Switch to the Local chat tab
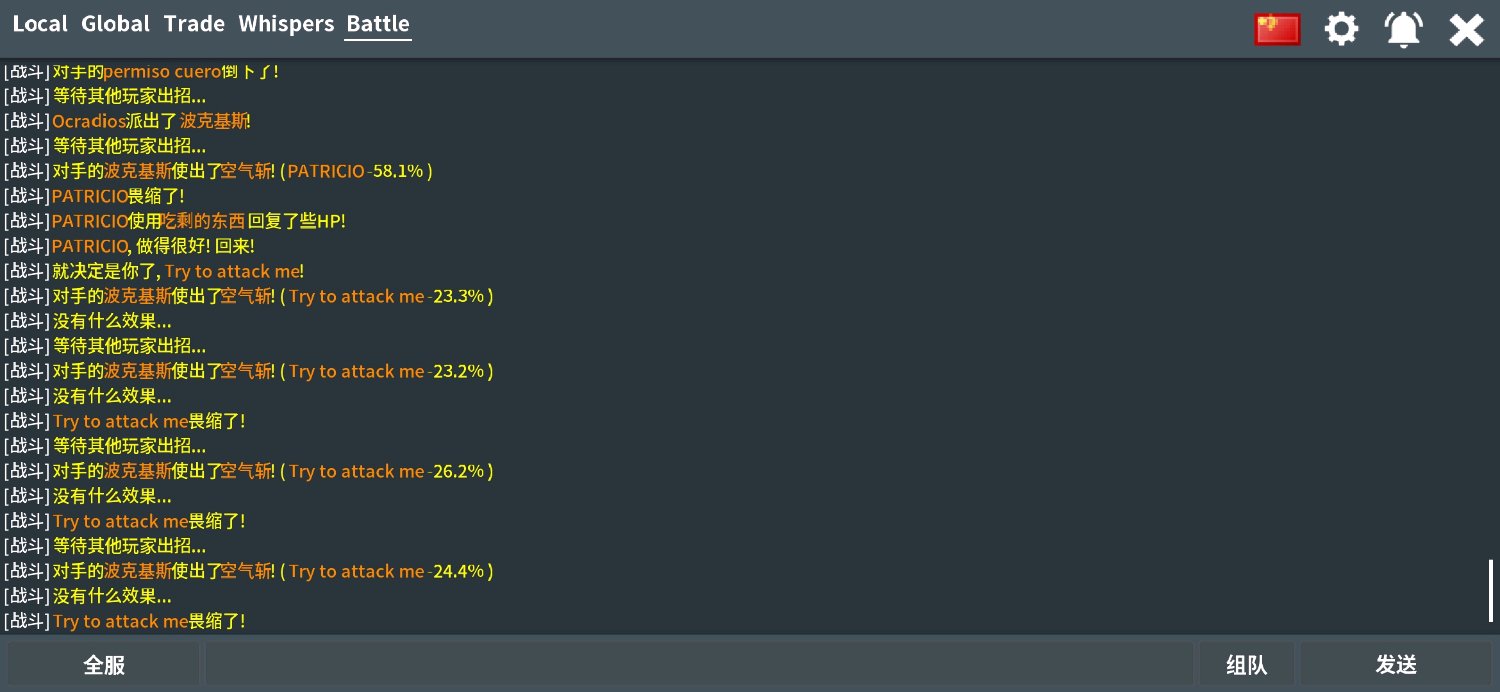Screen dimensions: 1500x692 point(40,24)
